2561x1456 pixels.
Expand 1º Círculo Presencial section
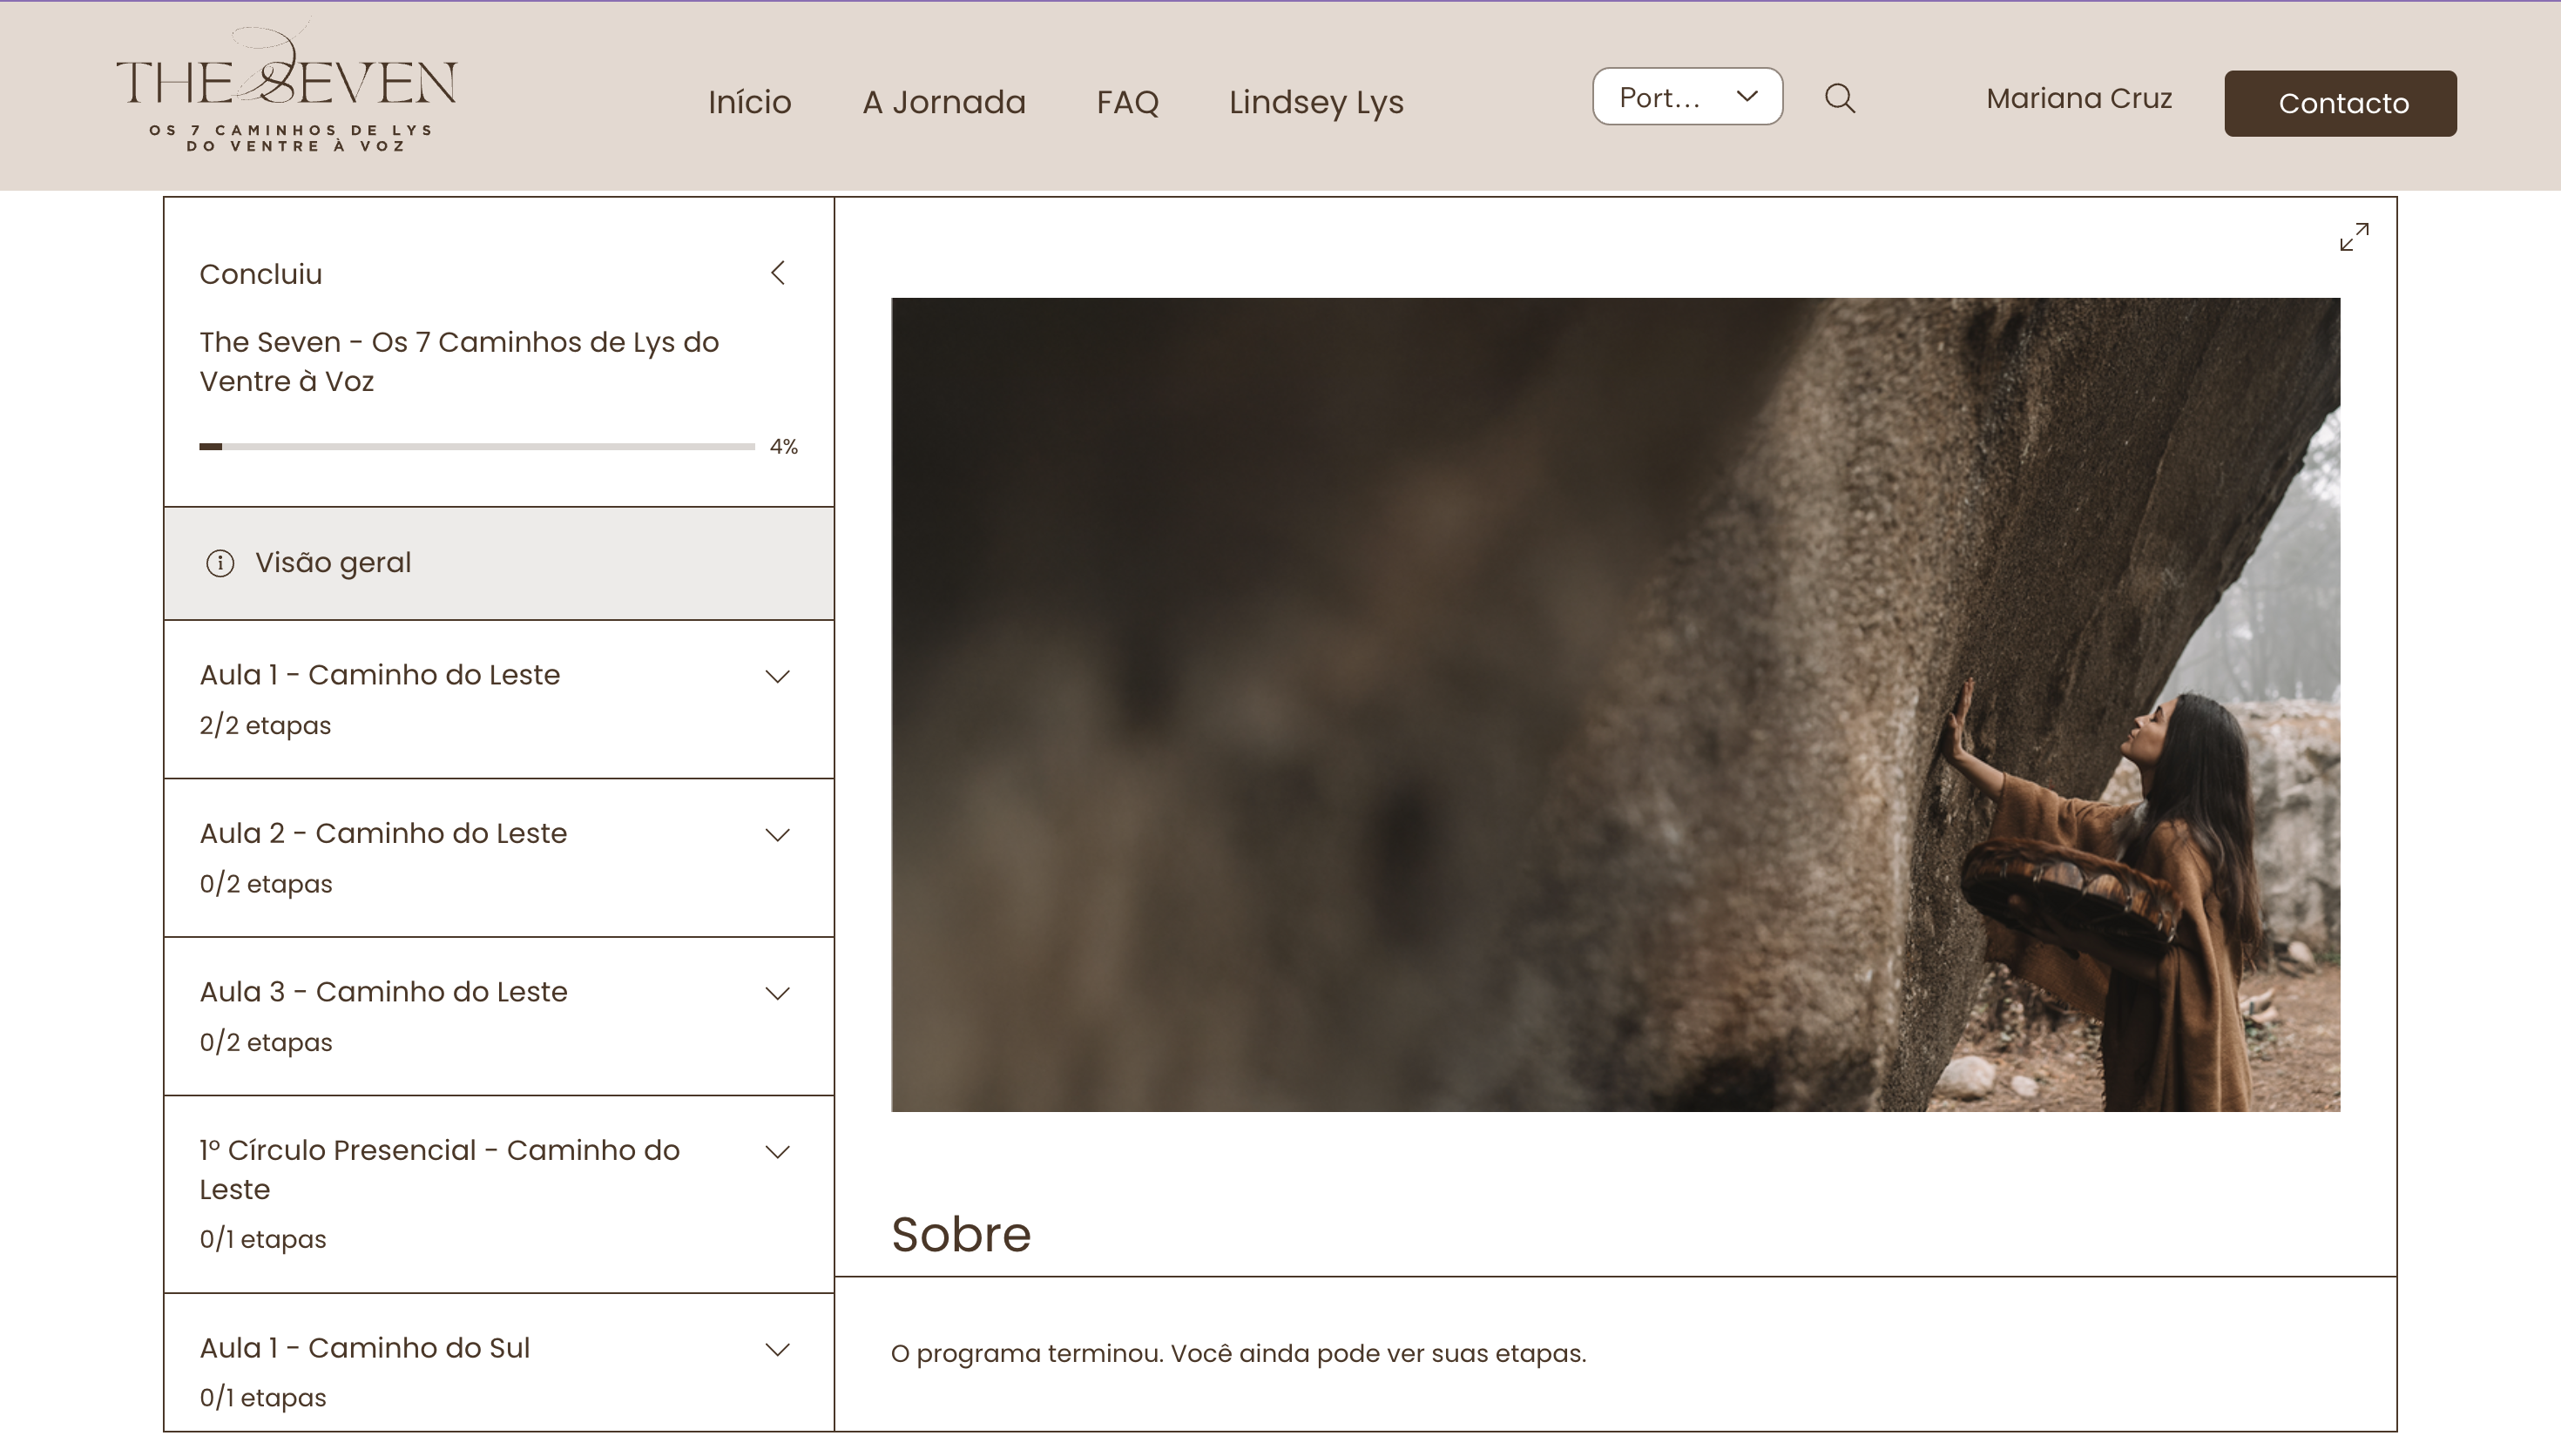click(778, 1151)
